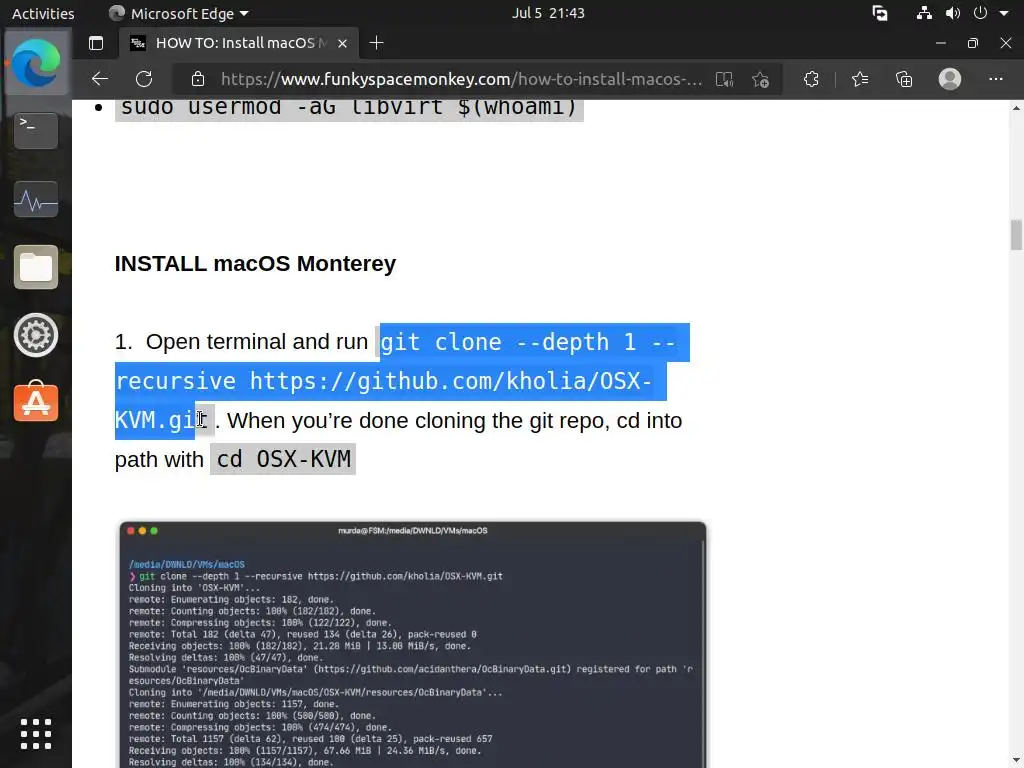Click the vertical scrollbar thumb

[x=1016, y=235]
